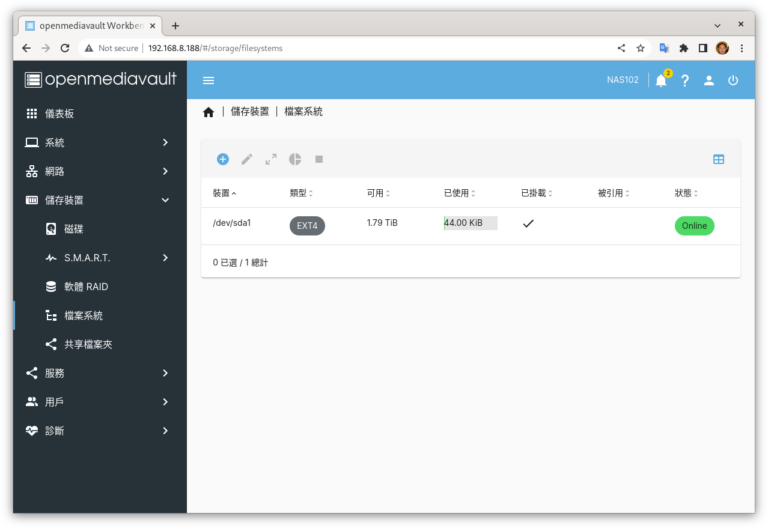Click the browser address bar URL
The image size is (768, 528).
click(215, 48)
